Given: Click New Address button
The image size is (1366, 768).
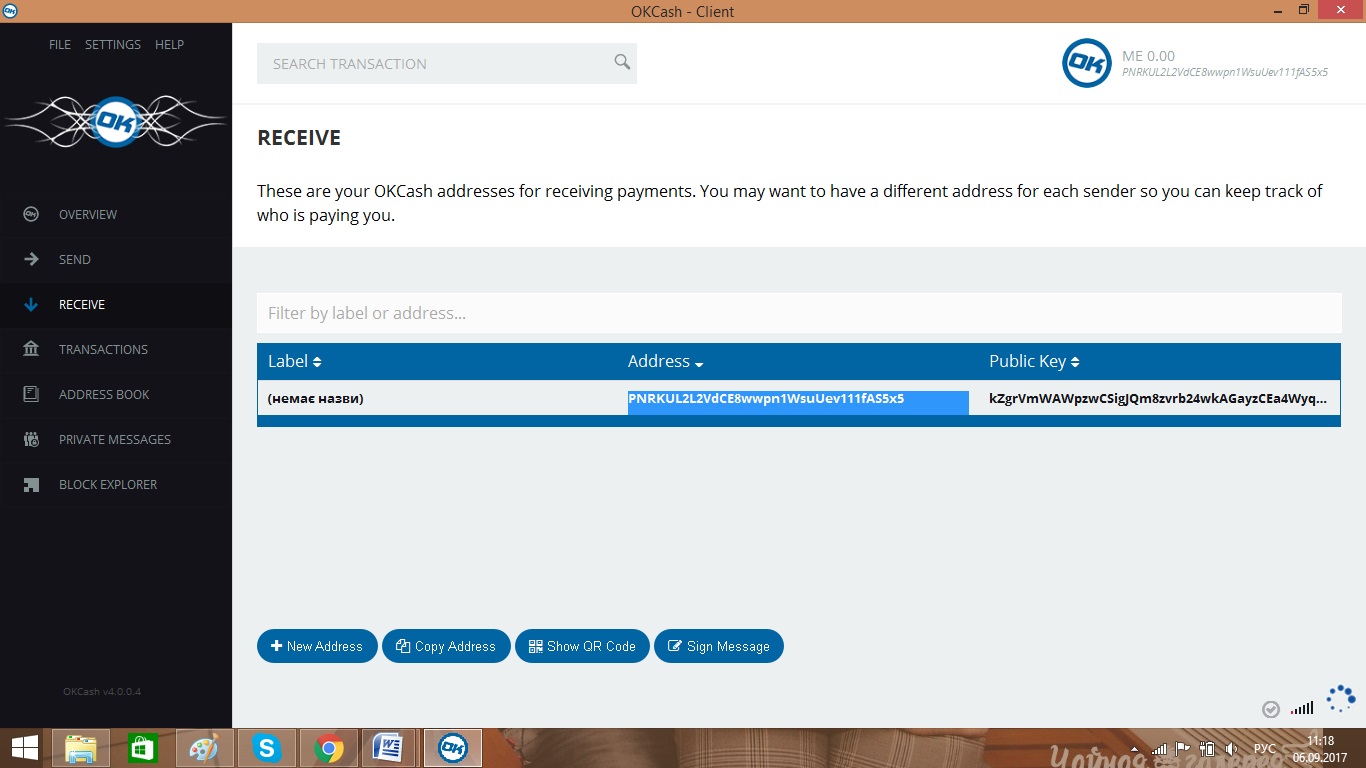Looking at the screenshot, I should pos(317,646).
